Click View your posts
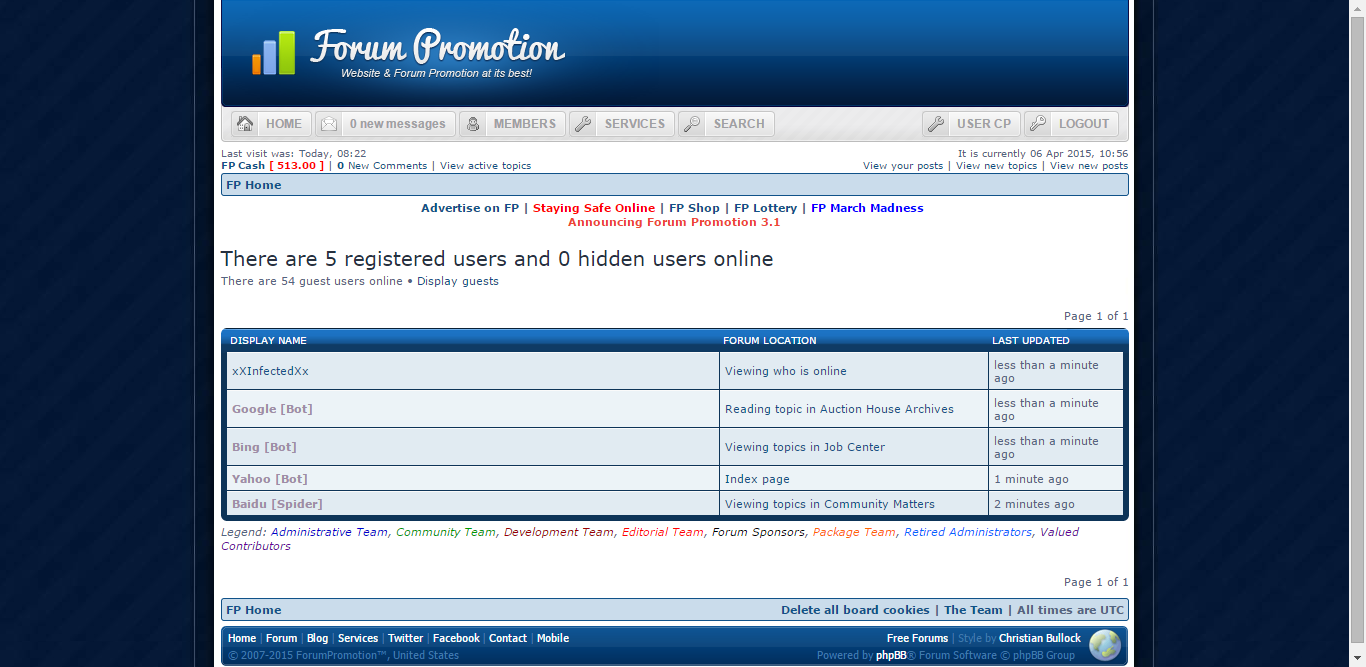Viewport: 1366px width, 667px height. point(903,166)
